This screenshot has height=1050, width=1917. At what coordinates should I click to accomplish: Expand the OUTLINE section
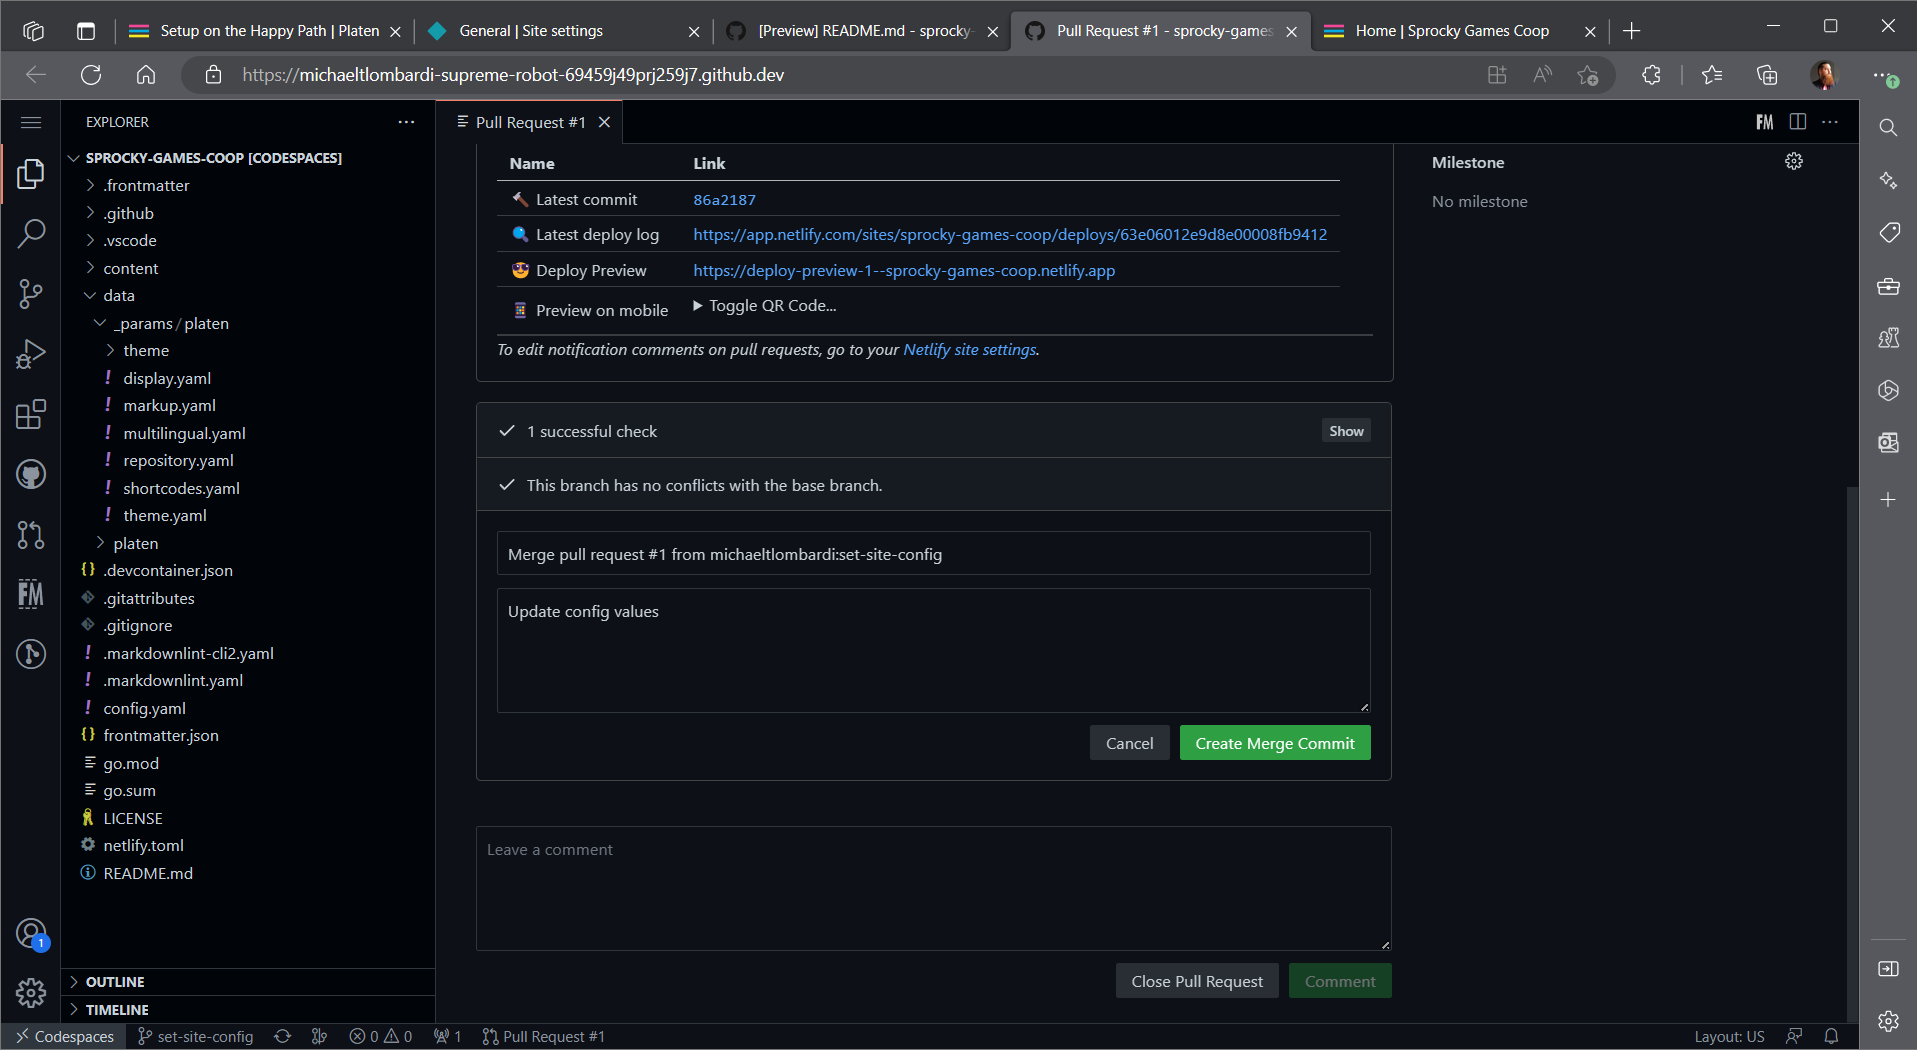pyautogui.click(x=115, y=982)
